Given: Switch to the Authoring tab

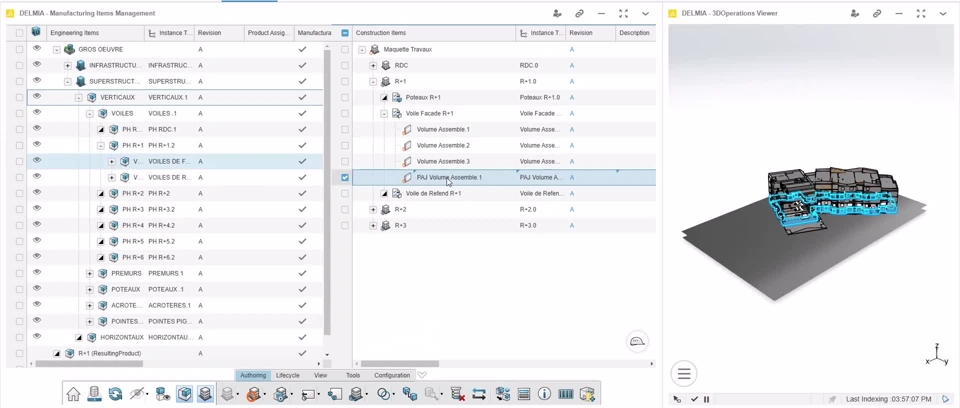Looking at the screenshot, I should coord(253,375).
